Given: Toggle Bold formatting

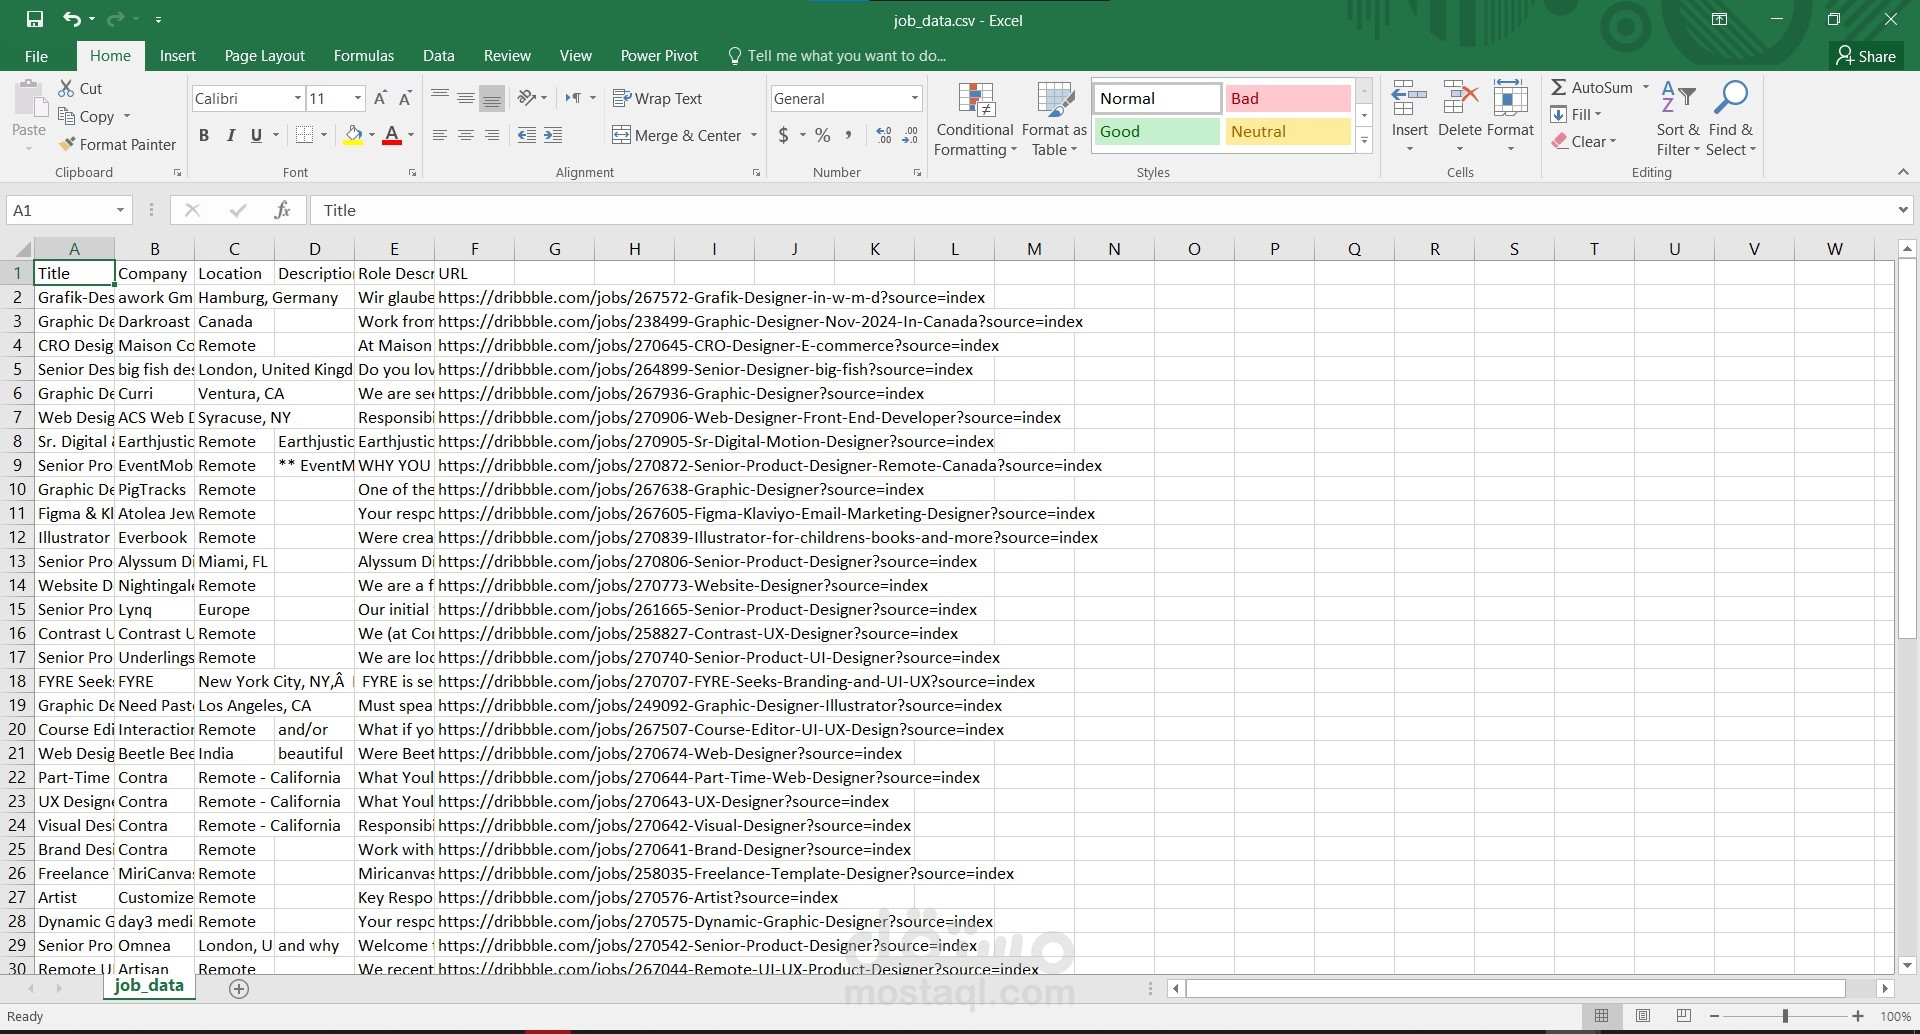Looking at the screenshot, I should tap(204, 135).
